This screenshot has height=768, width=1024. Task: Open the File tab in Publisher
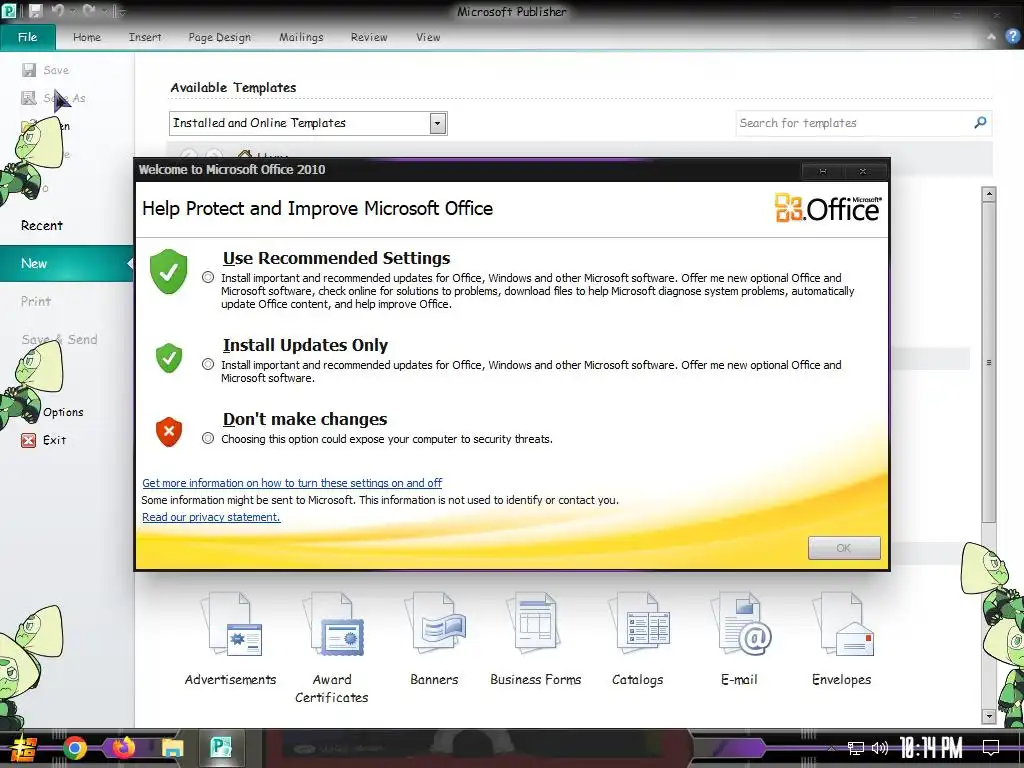(27, 37)
